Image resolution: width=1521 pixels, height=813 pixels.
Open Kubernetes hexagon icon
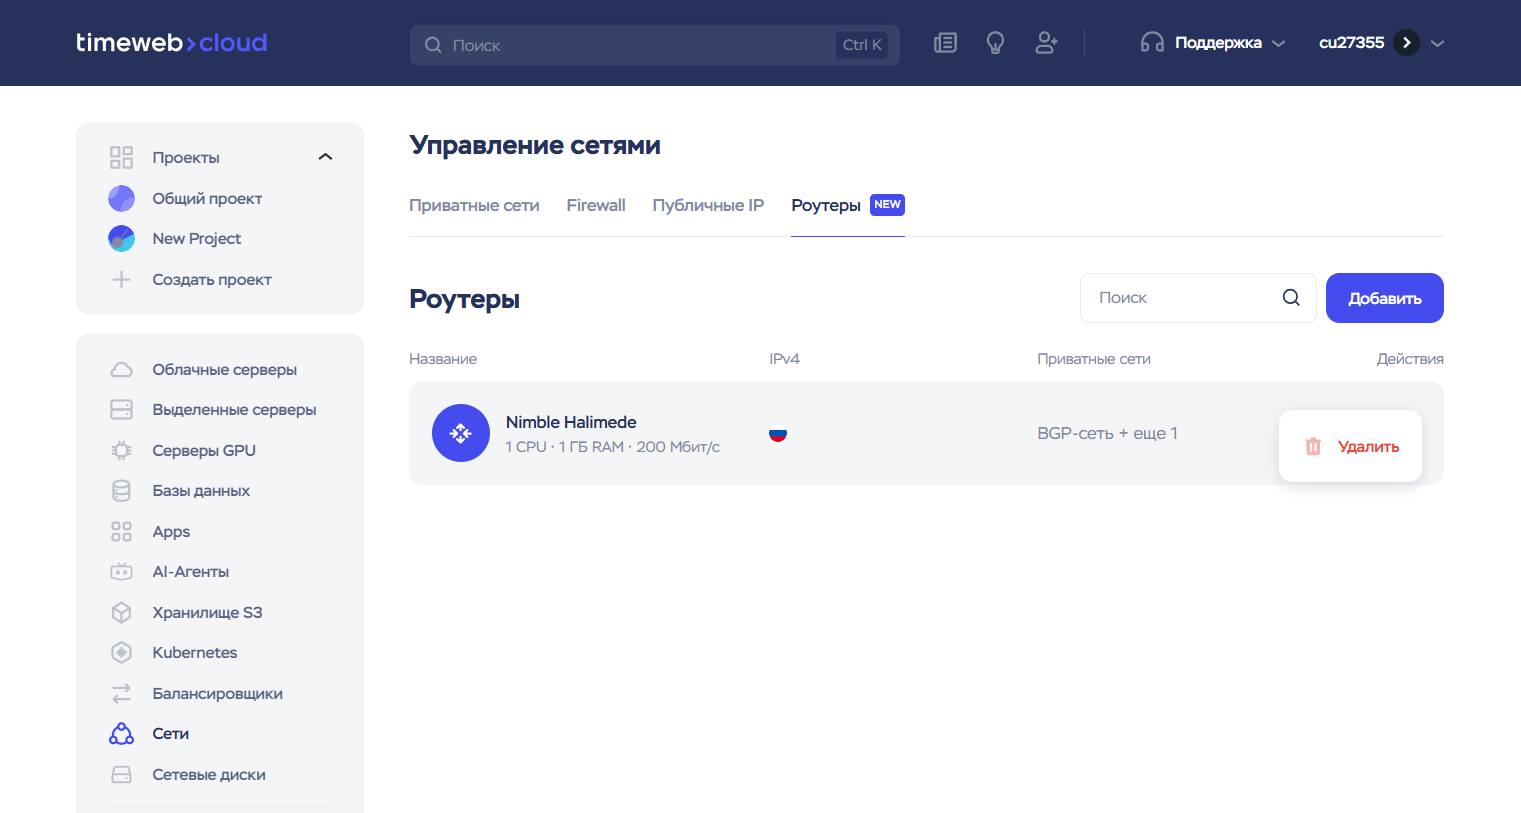[121, 653]
